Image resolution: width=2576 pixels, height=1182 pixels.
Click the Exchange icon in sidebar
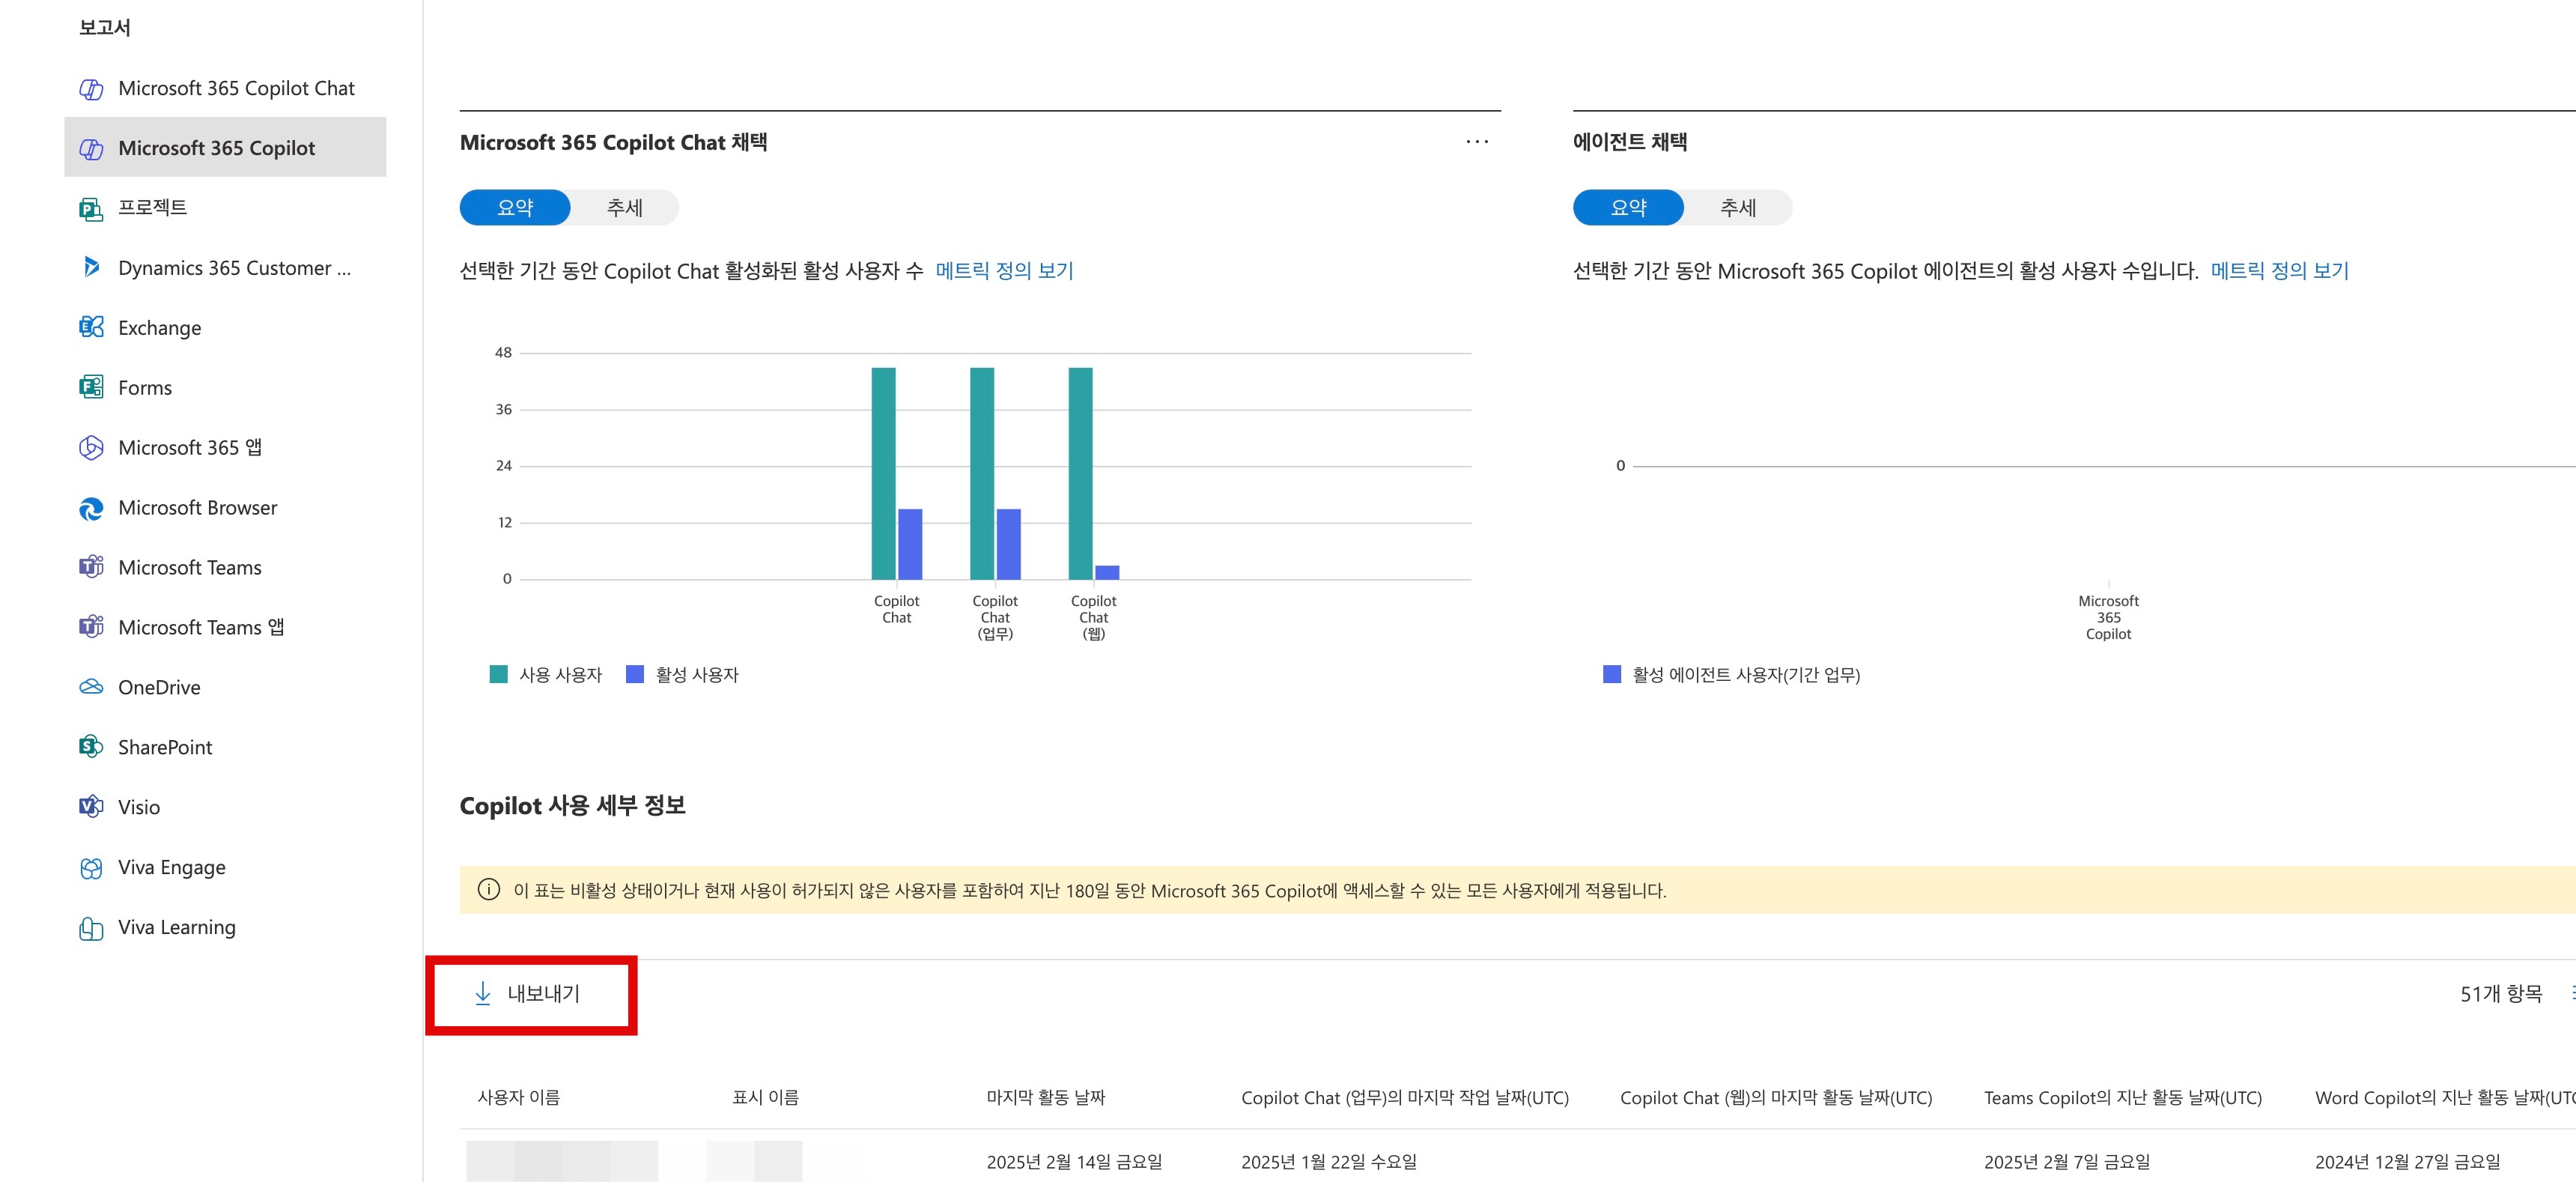[91, 328]
